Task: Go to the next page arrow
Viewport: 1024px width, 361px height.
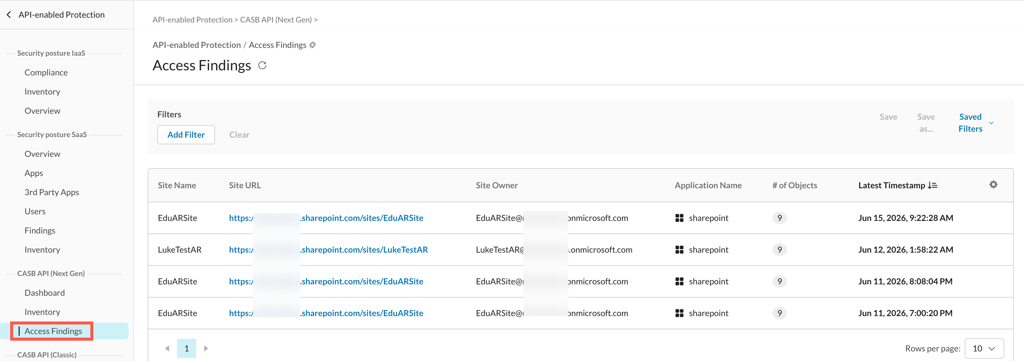Action: tap(205, 349)
